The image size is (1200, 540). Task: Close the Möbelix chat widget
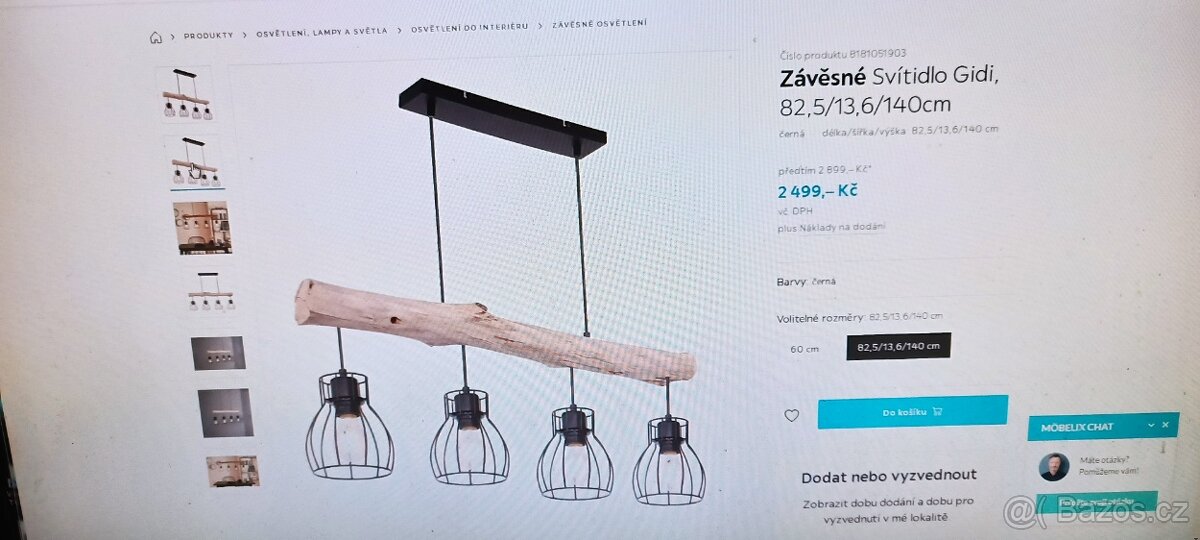pyautogui.click(x=1165, y=425)
